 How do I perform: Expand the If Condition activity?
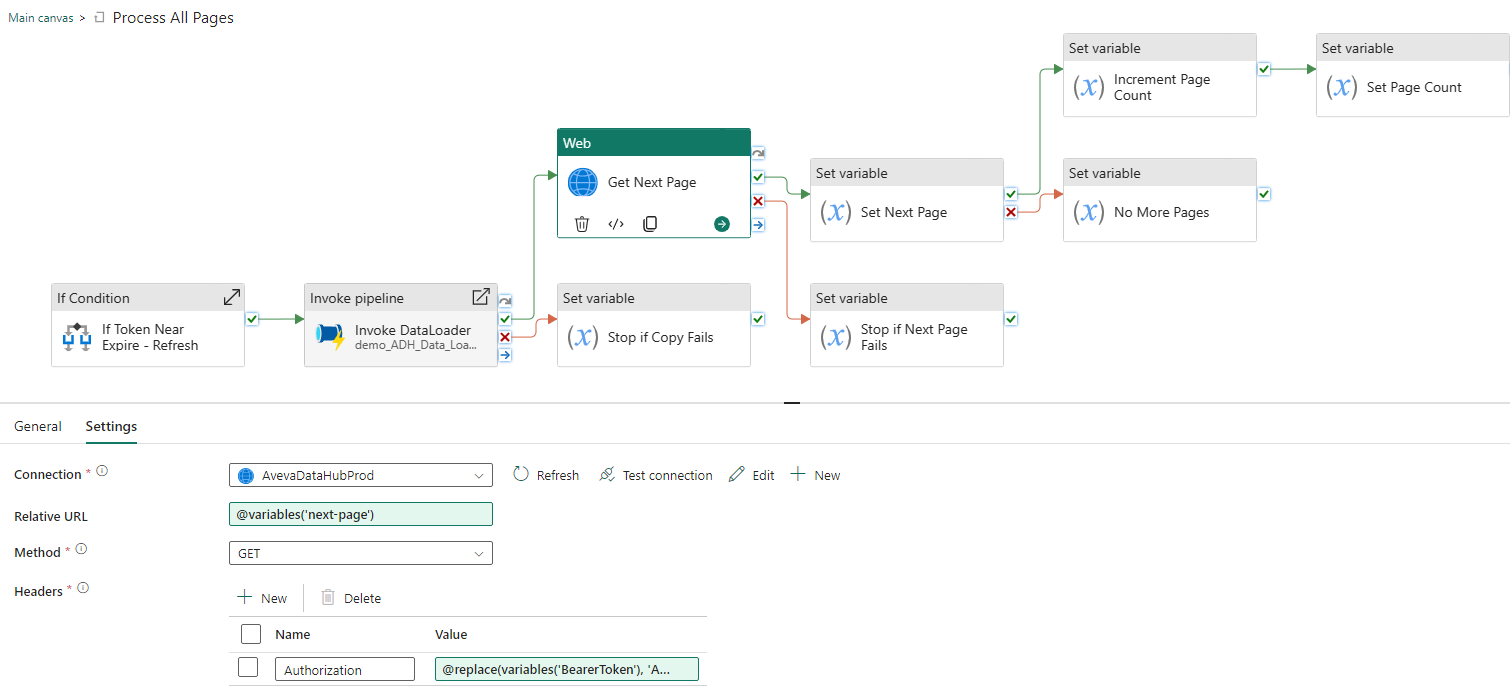coord(232,297)
